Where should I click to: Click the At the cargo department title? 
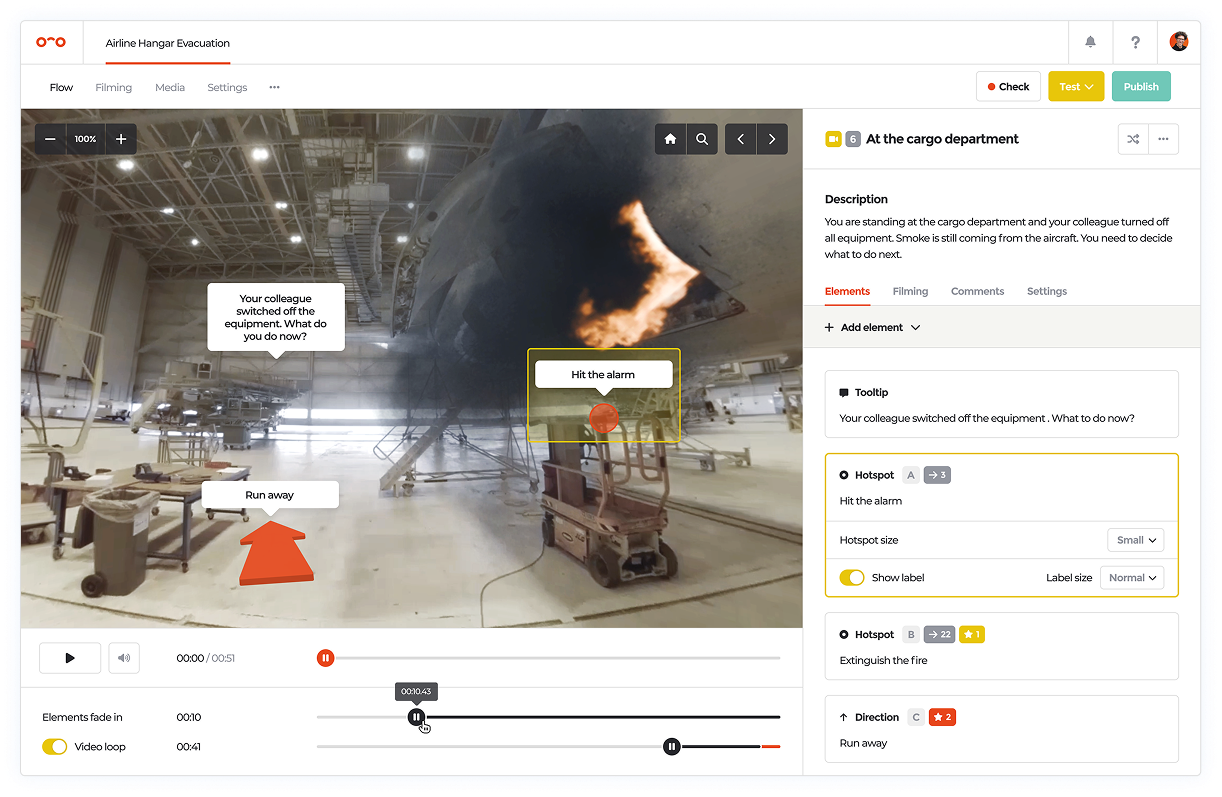pos(942,139)
